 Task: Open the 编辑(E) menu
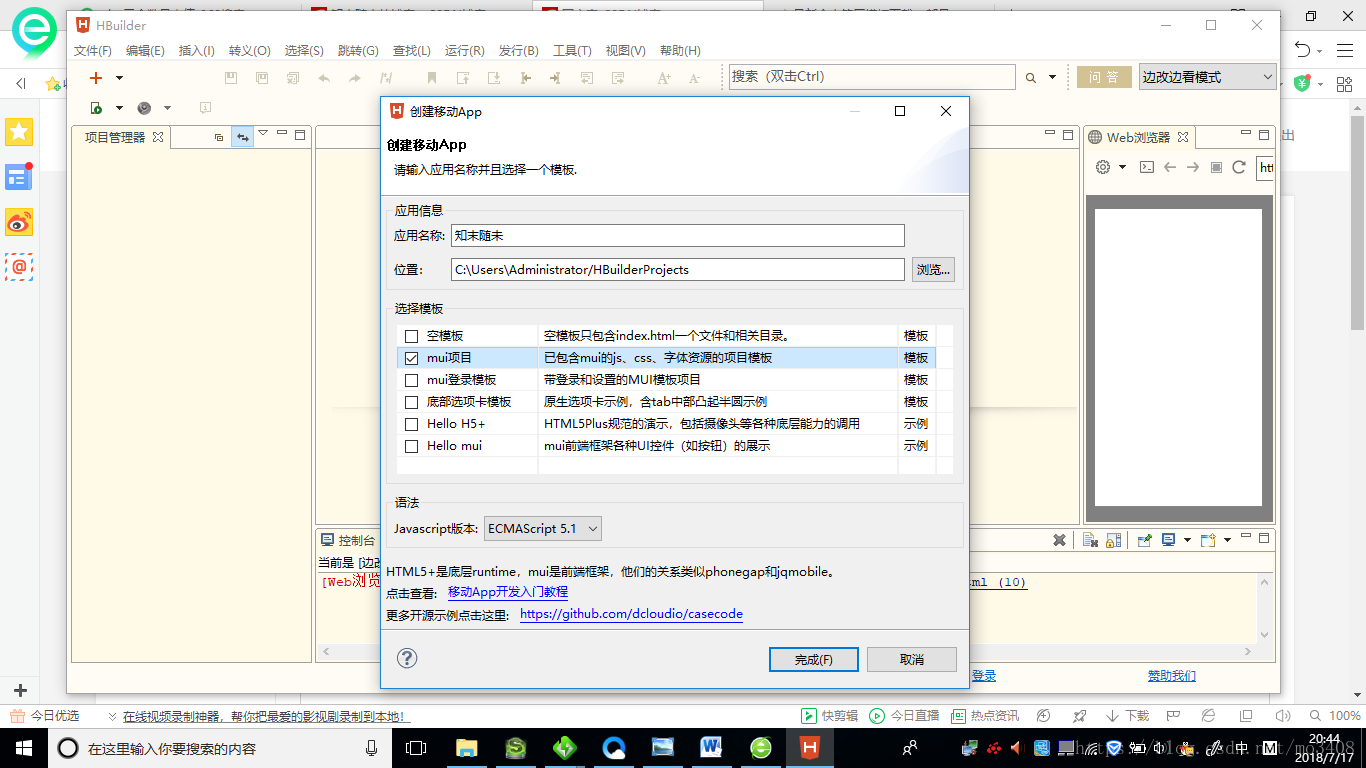pos(145,51)
